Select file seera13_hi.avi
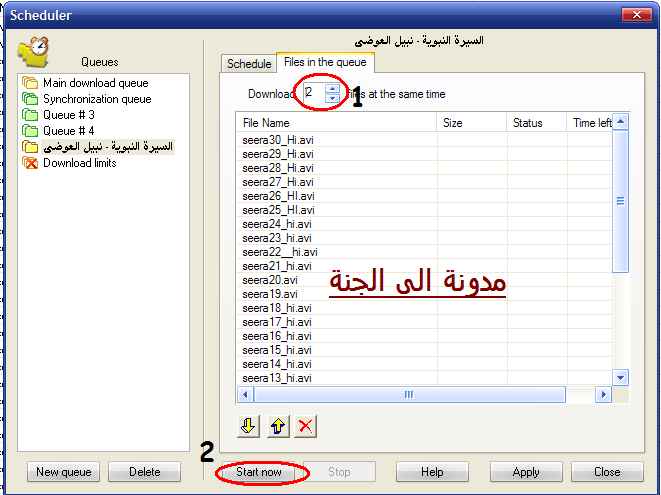 coord(277,378)
